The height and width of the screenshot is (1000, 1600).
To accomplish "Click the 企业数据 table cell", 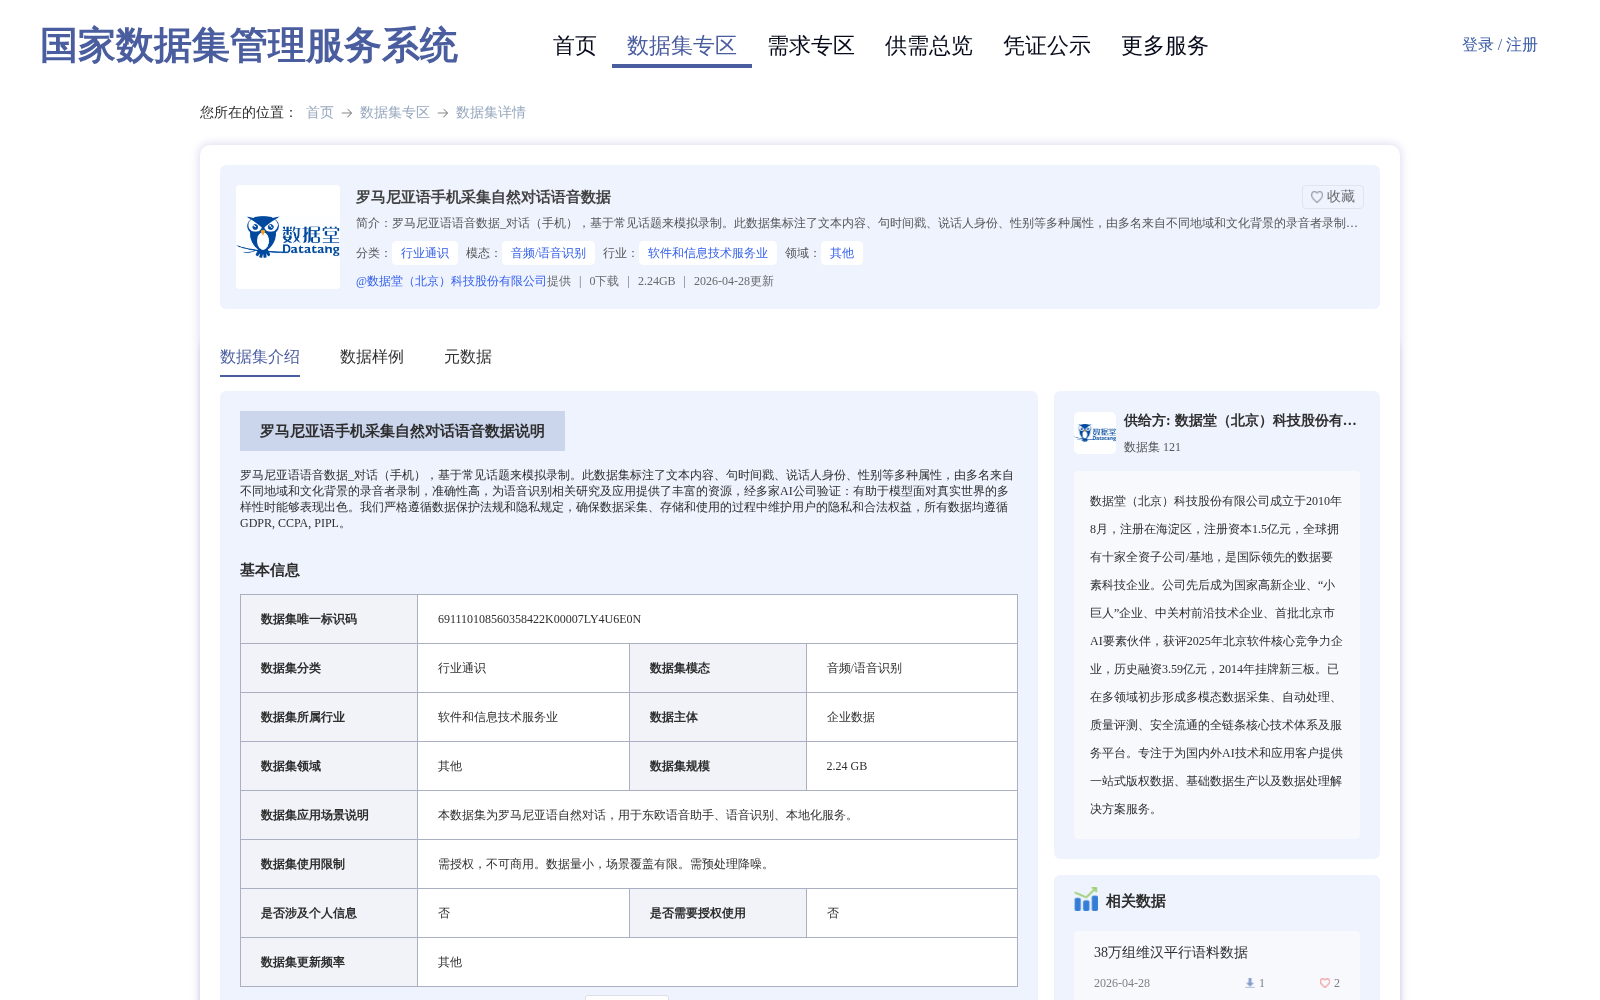I will tap(912, 717).
